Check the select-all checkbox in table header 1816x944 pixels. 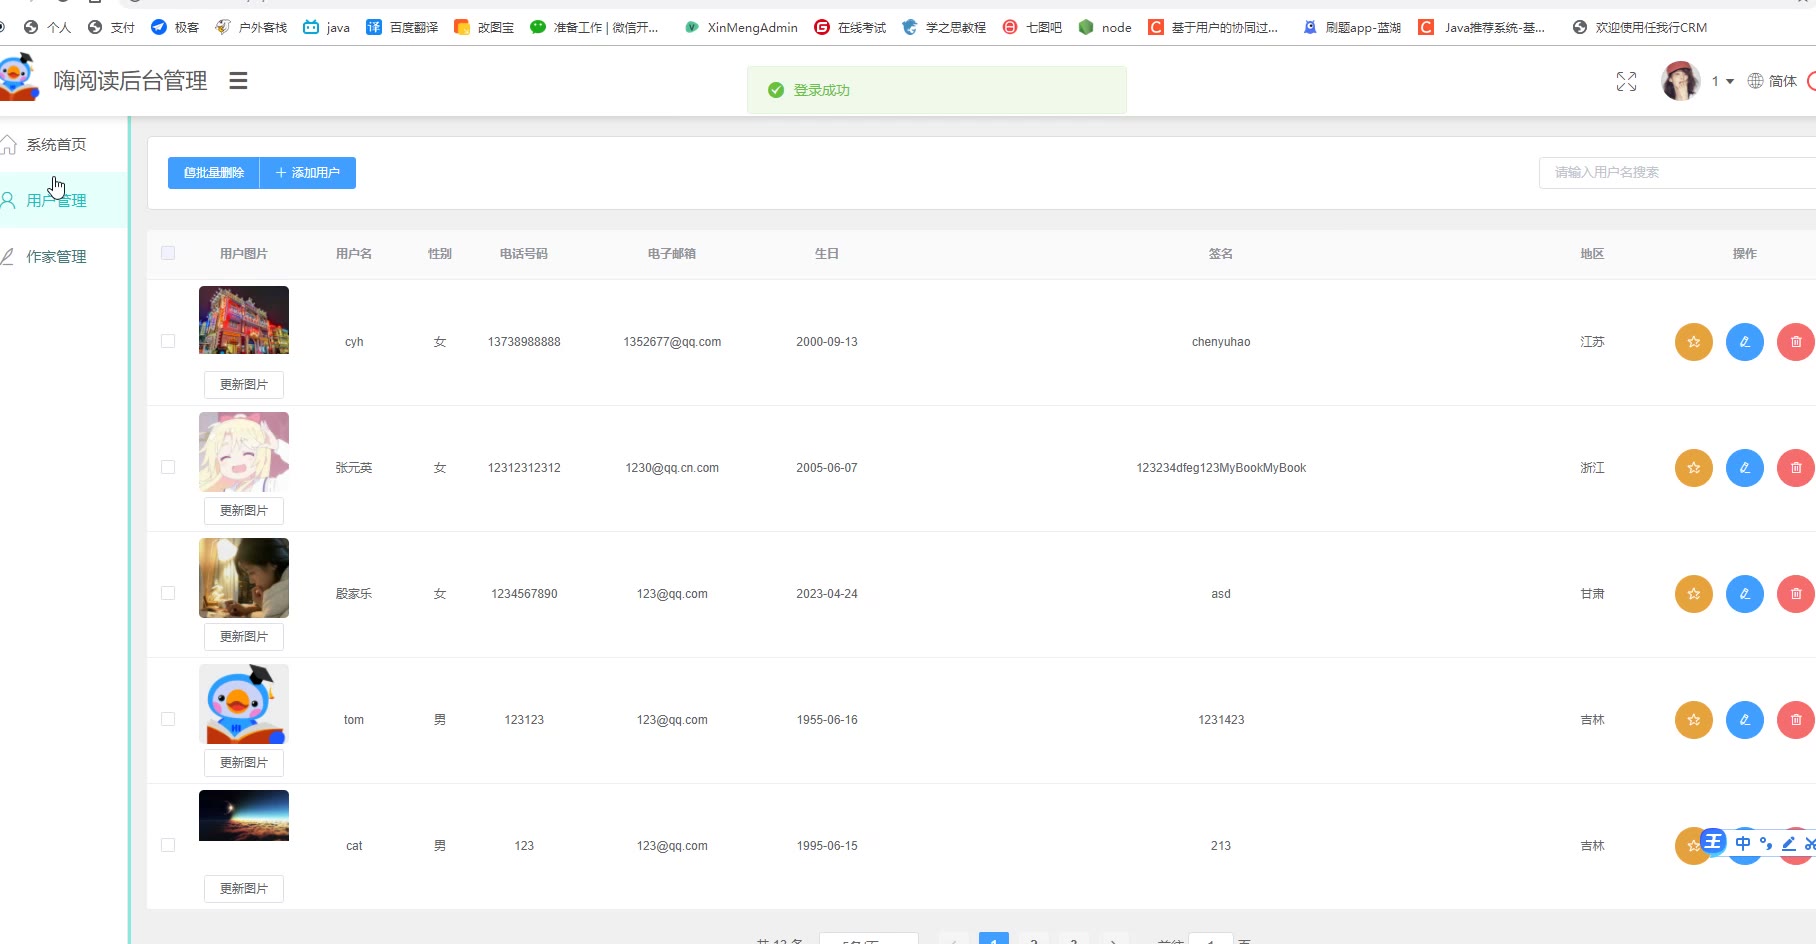[x=168, y=253]
